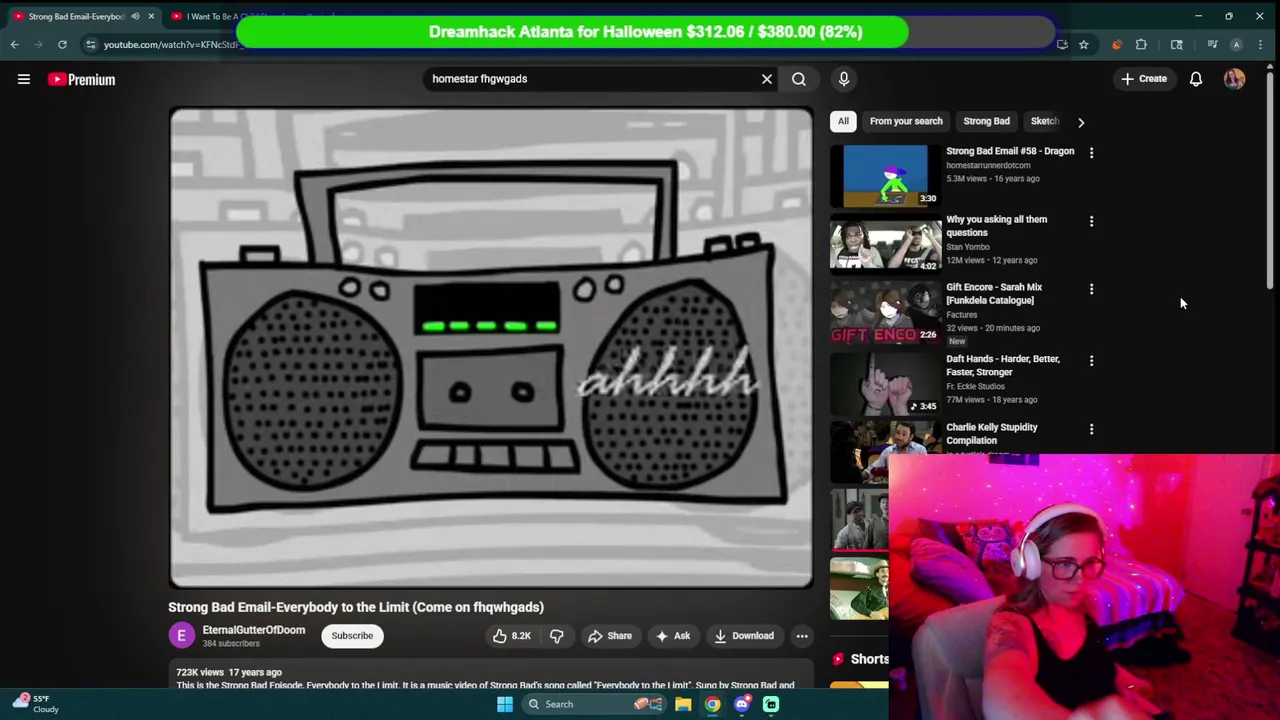Open the account avatar menu
The image size is (1280, 720).
pos(1235,79)
